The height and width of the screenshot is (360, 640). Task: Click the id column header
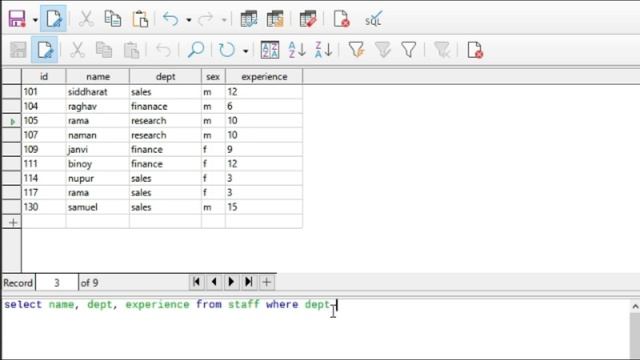(44, 76)
